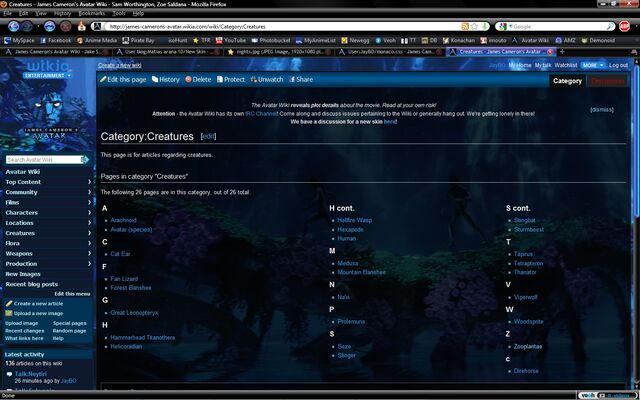
Task: Click the Protect page action
Action: tap(231, 80)
